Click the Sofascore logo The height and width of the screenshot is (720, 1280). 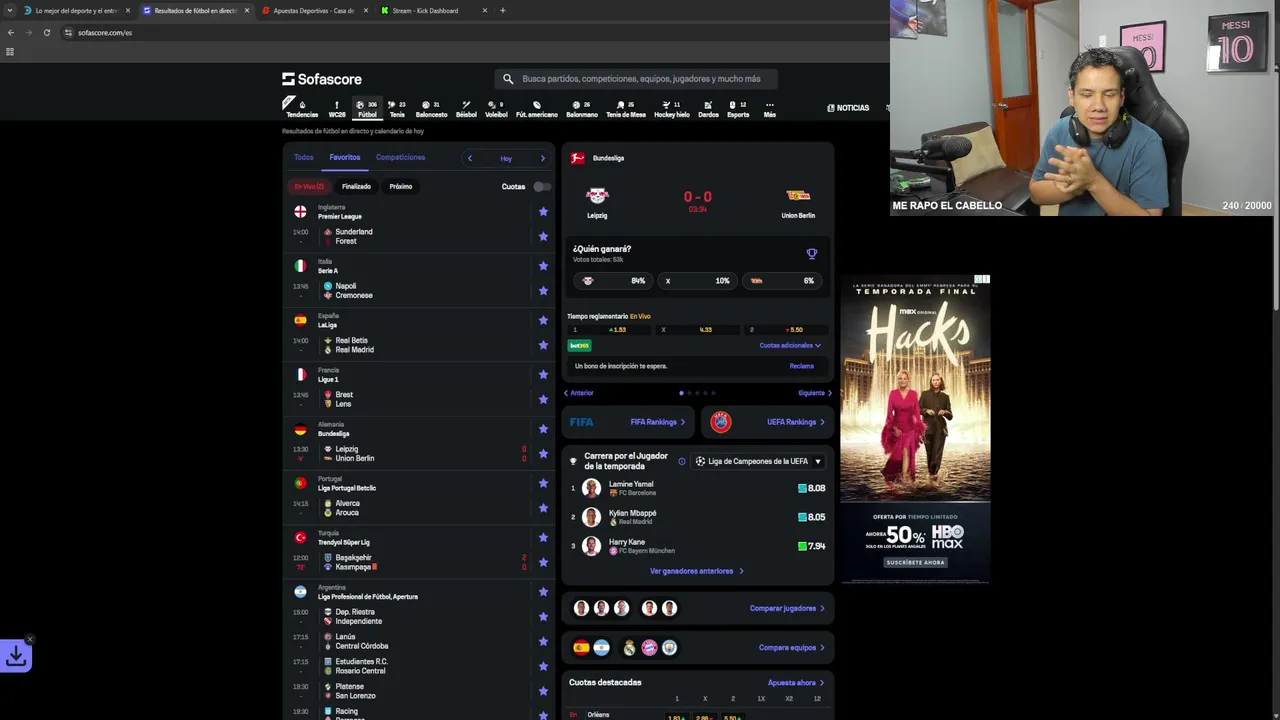[x=322, y=79]
